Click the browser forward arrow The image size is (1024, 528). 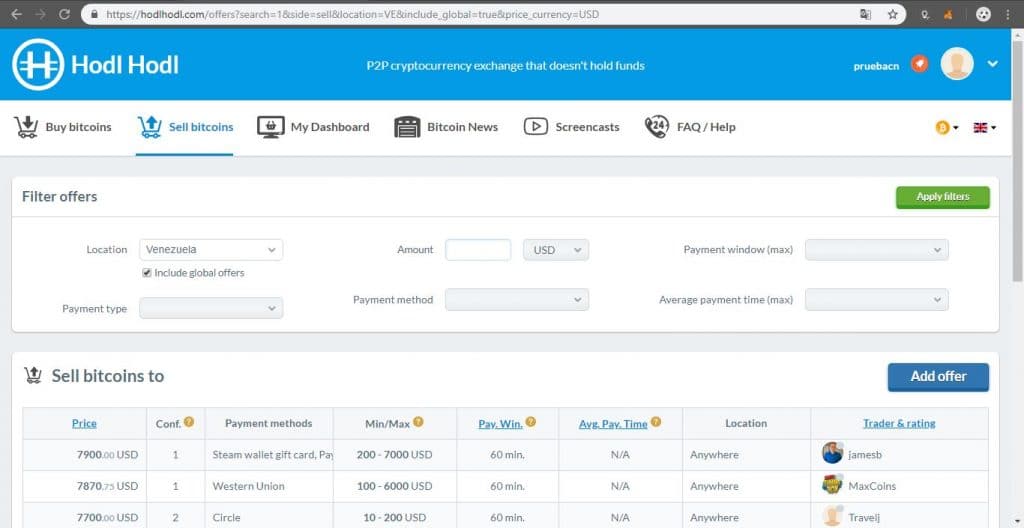coord(40,14)
